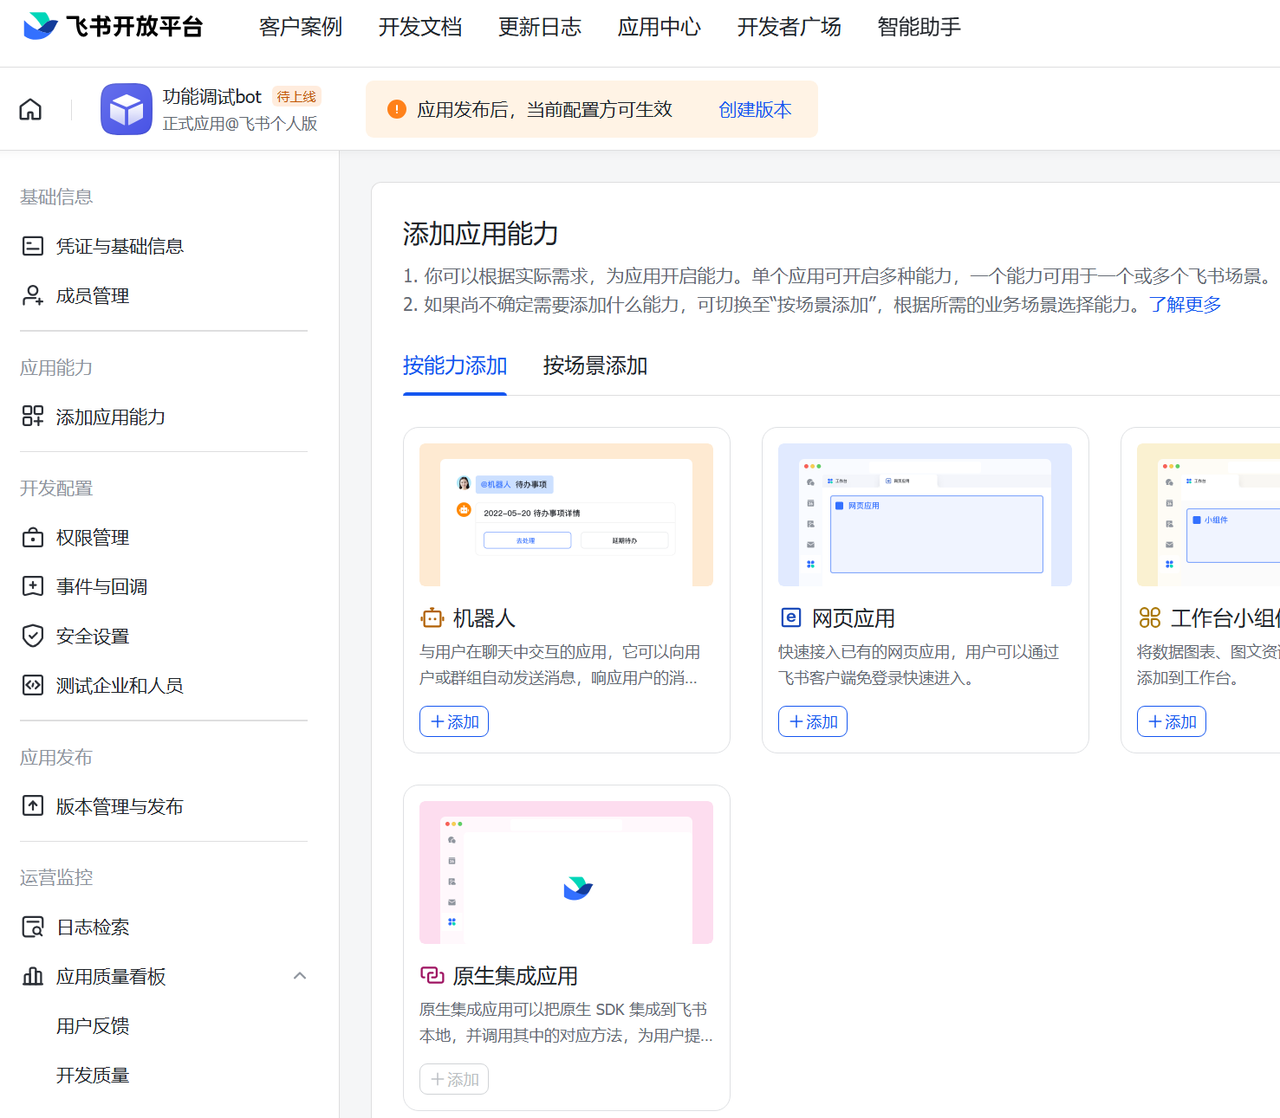The width and height of the screenshot is (1280, 1118).
Task: Click the robot icon beside 机器人
Action: (432, 618)
